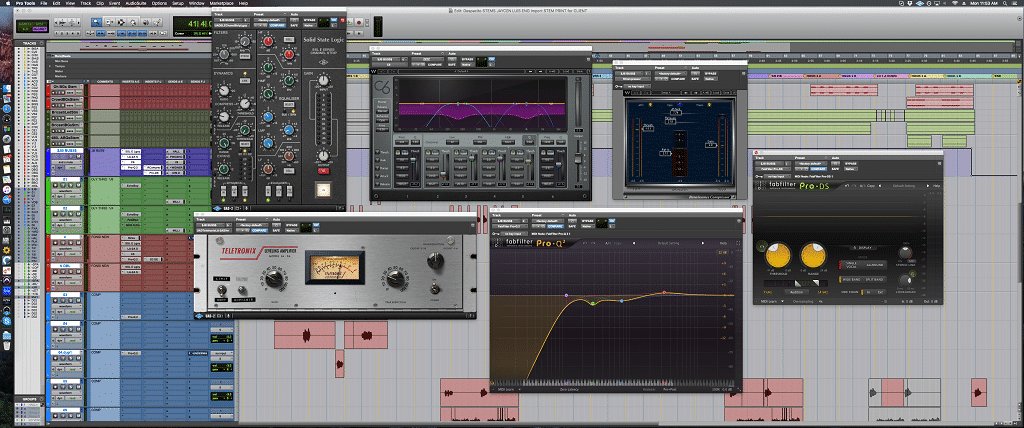Toggle BYPASS on SSL channel strip plugin
The image size is (1024, 428).
(x=310, y=20)
